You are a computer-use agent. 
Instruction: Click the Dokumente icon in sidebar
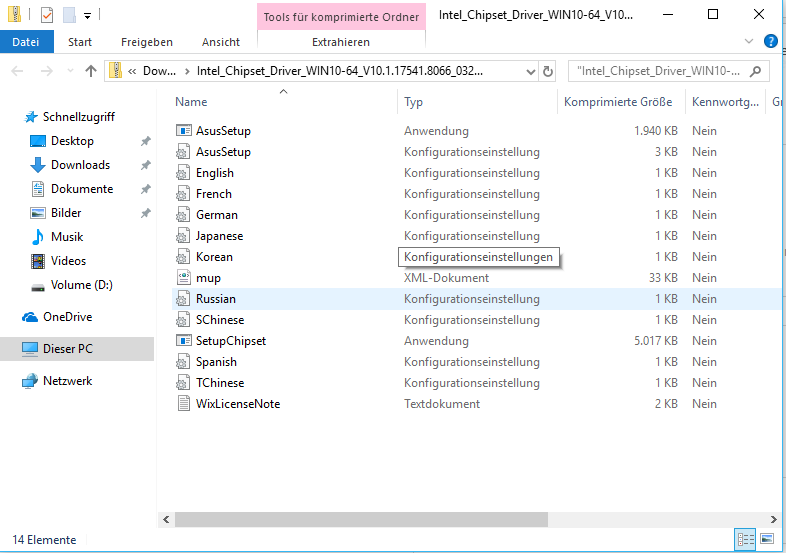click(x=38, y=189)
